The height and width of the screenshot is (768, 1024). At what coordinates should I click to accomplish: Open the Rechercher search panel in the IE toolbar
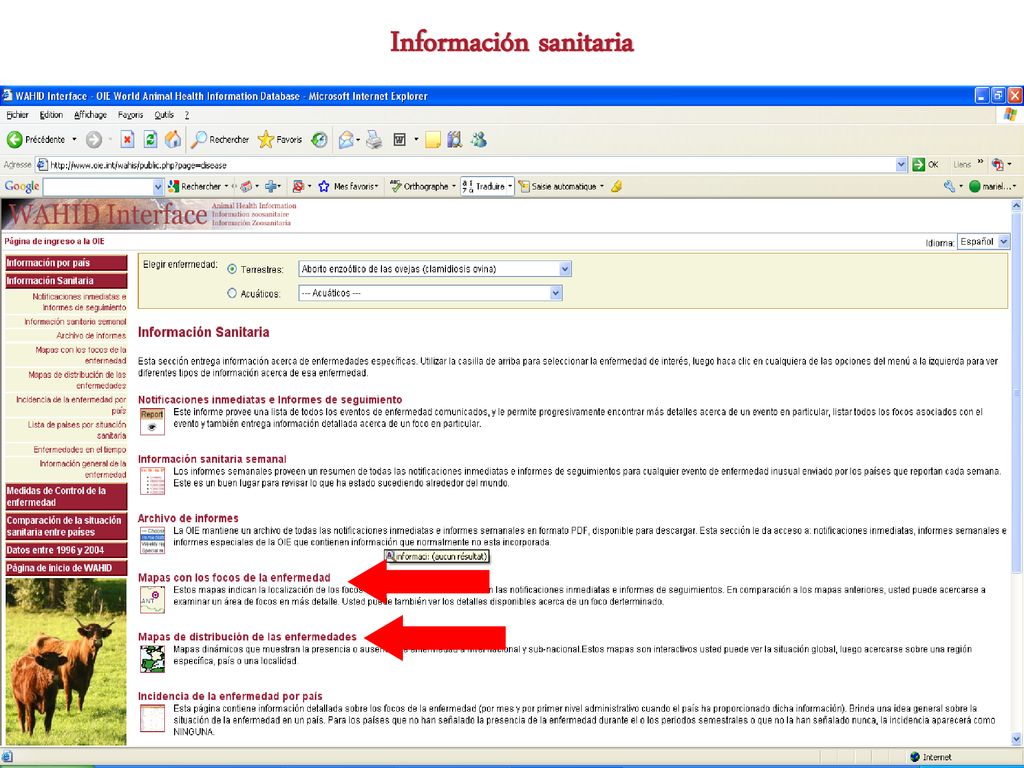[220, 139]
